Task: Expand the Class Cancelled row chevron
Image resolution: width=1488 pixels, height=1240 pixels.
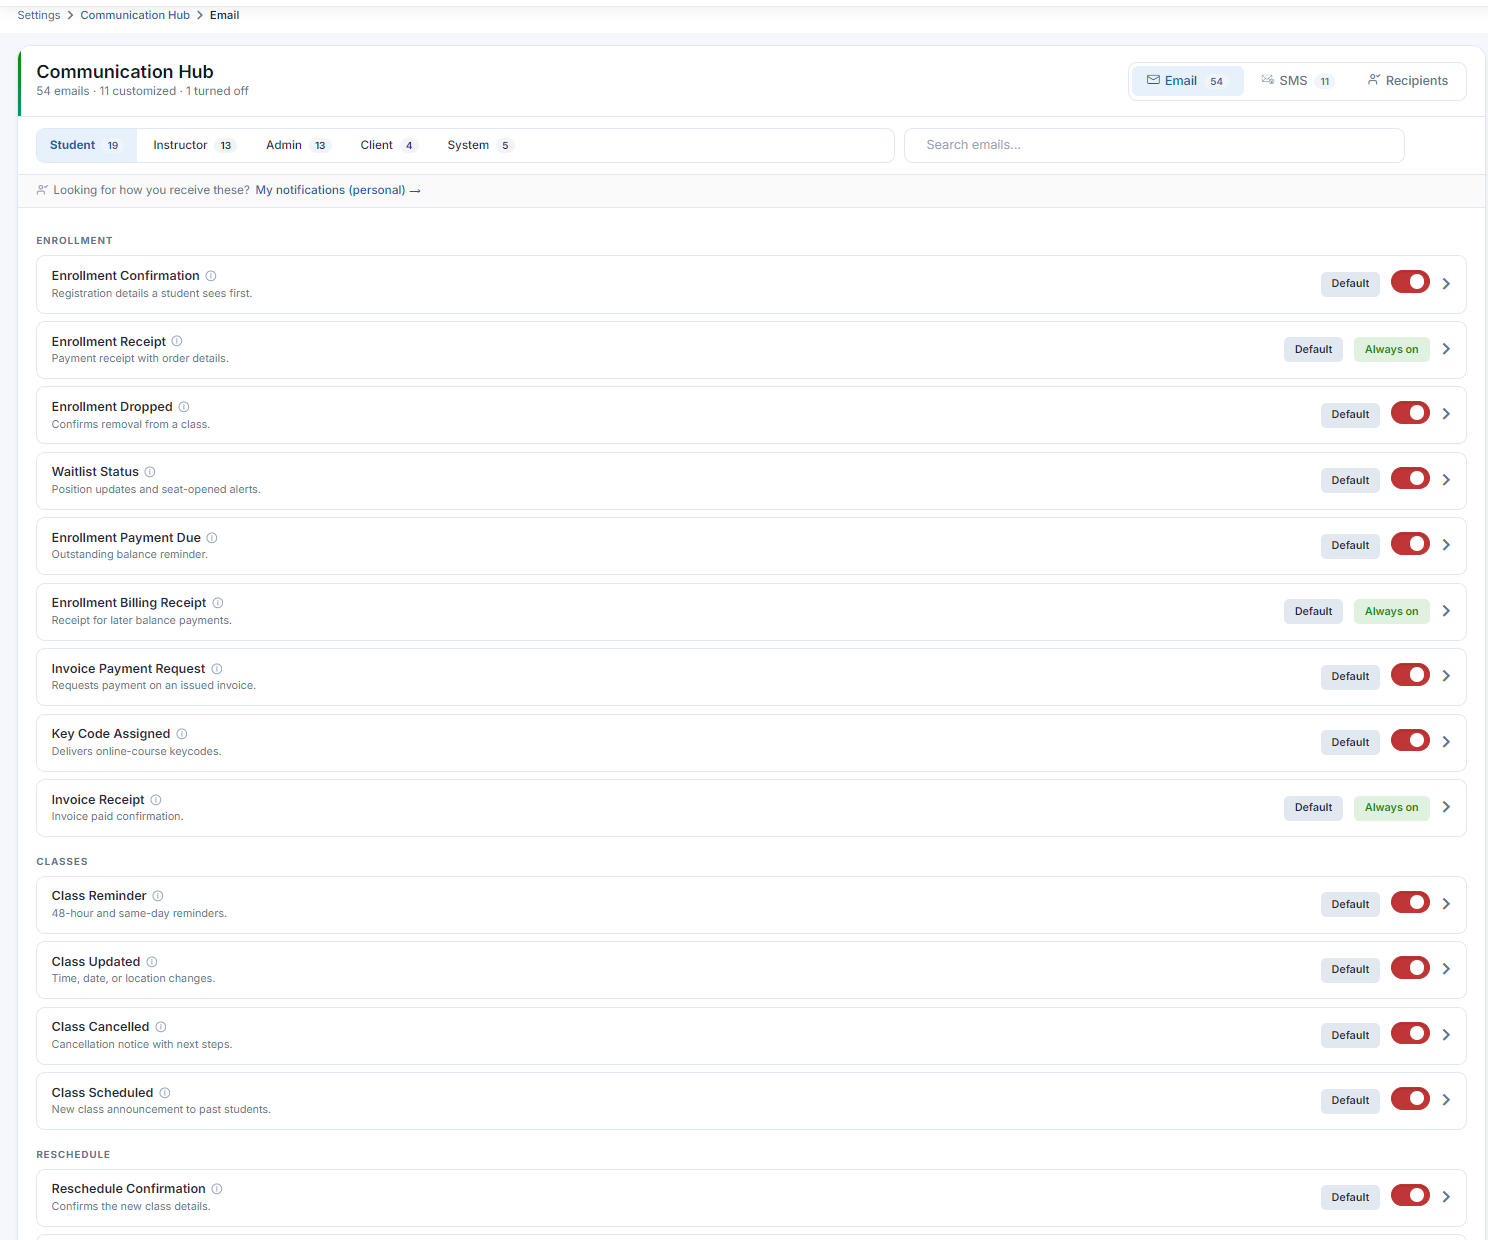Action: pos(1446,1035)
